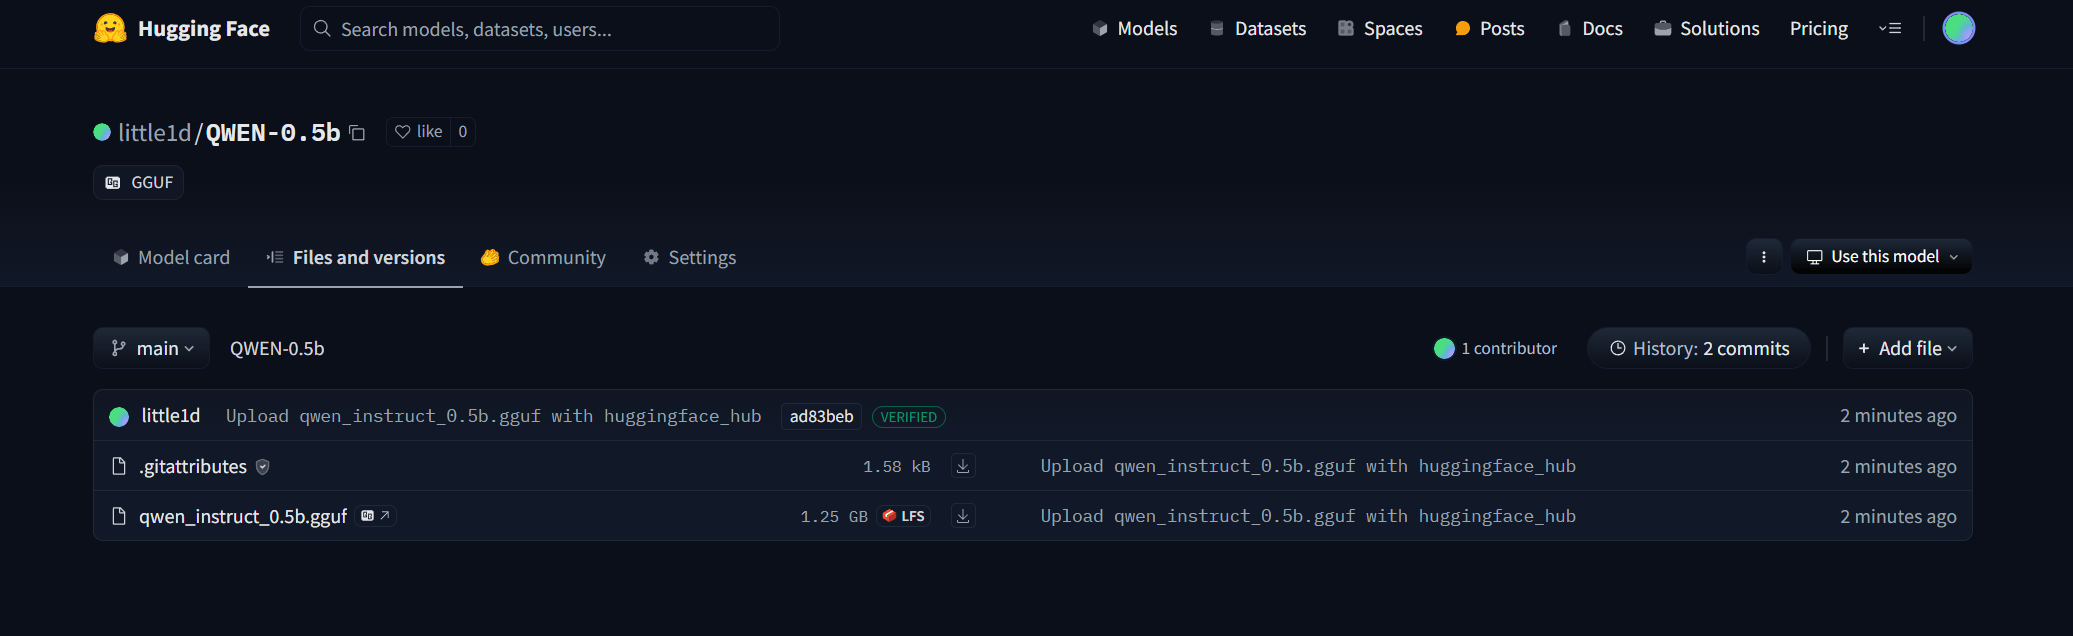Viewport: 2073px width, 636px height.
Task: Expand the navigation overflow menu
Action: [1889, 28]
